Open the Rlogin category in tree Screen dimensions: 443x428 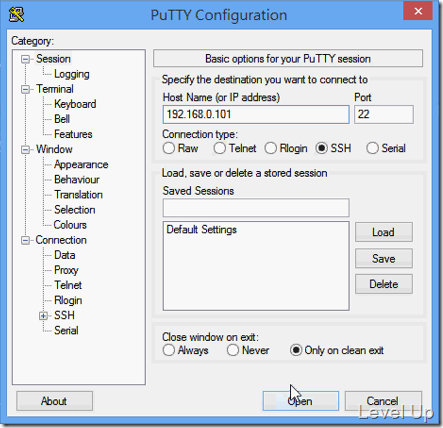[x=68, y=300]
